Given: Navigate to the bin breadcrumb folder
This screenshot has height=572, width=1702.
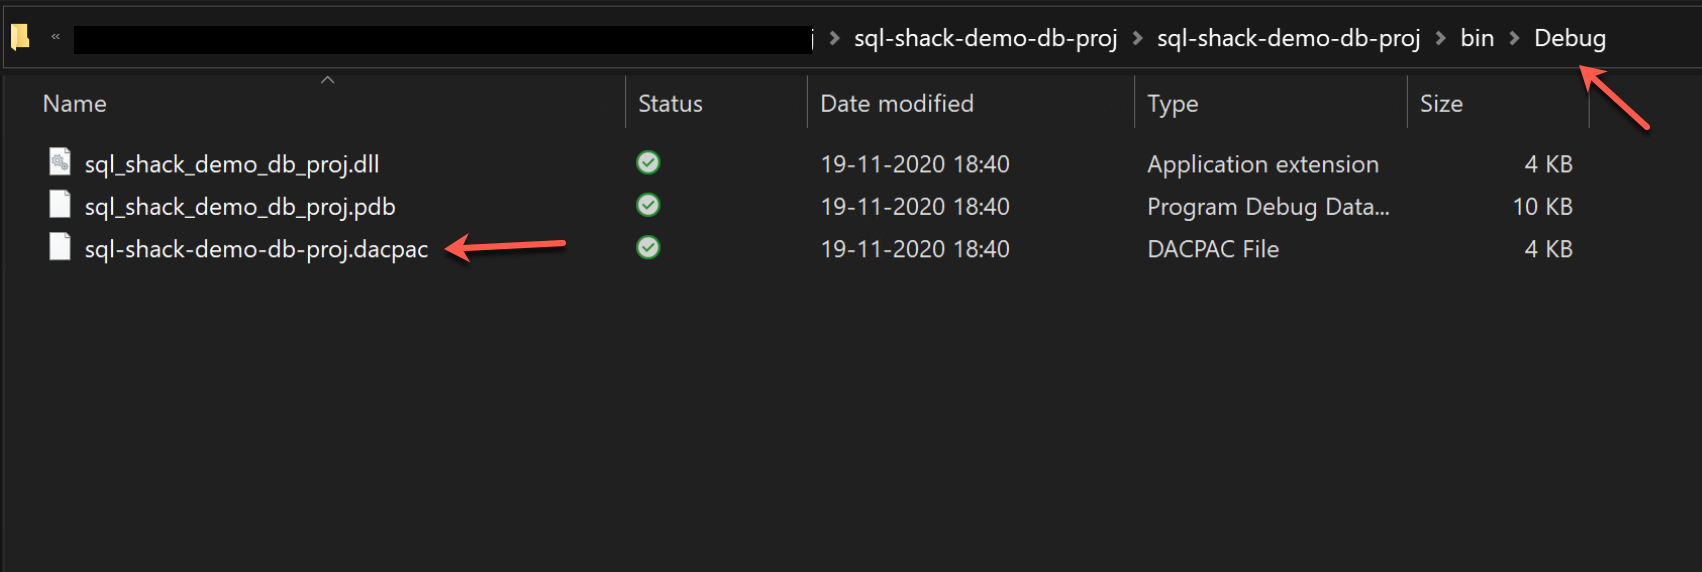Looking at the screenshot, I should point(1477,38).
